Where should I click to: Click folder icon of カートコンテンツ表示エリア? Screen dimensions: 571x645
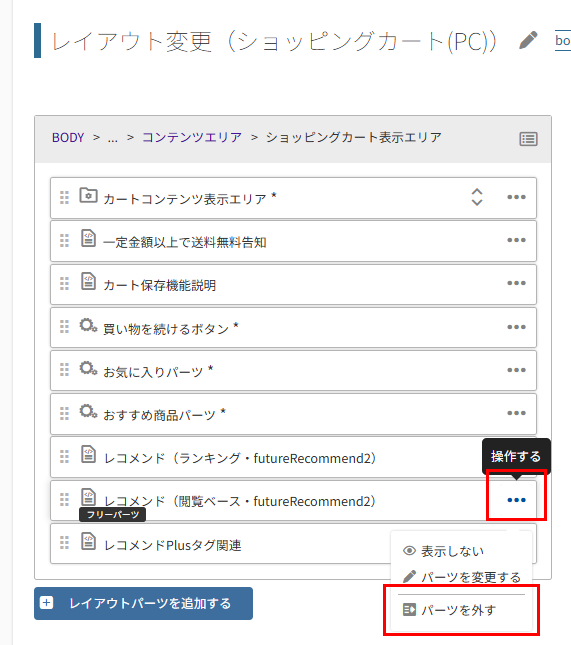(x=88, y=195)
